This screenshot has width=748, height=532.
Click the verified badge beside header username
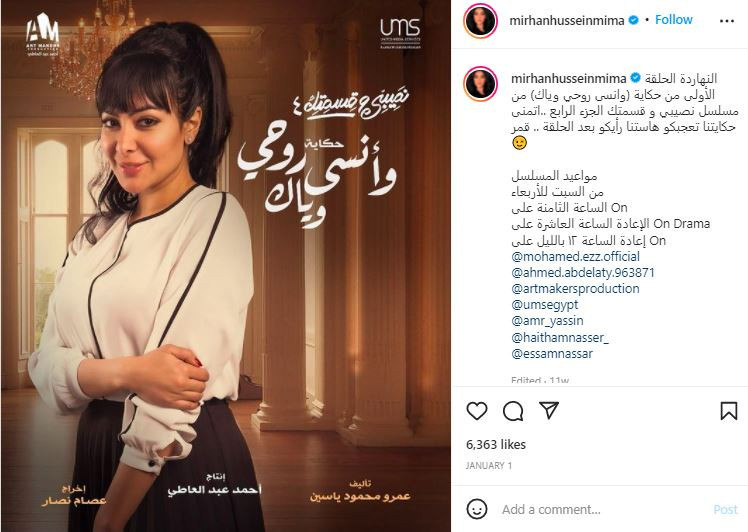point(634,20)
